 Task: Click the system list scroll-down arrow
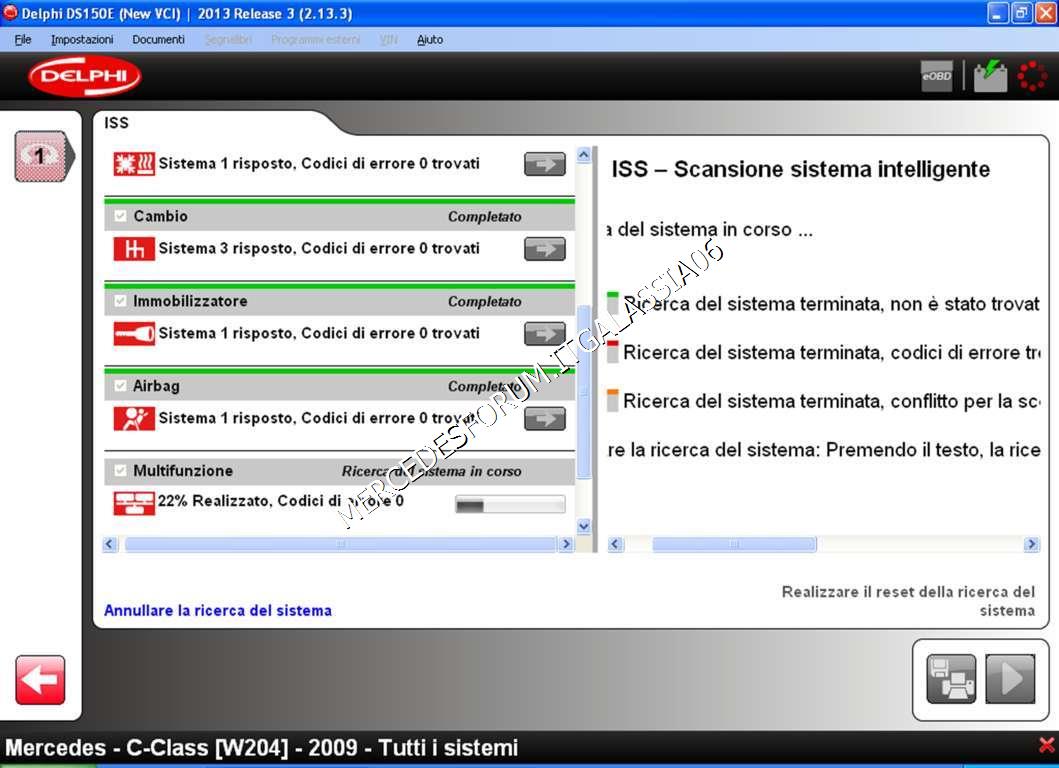point(584,525)
